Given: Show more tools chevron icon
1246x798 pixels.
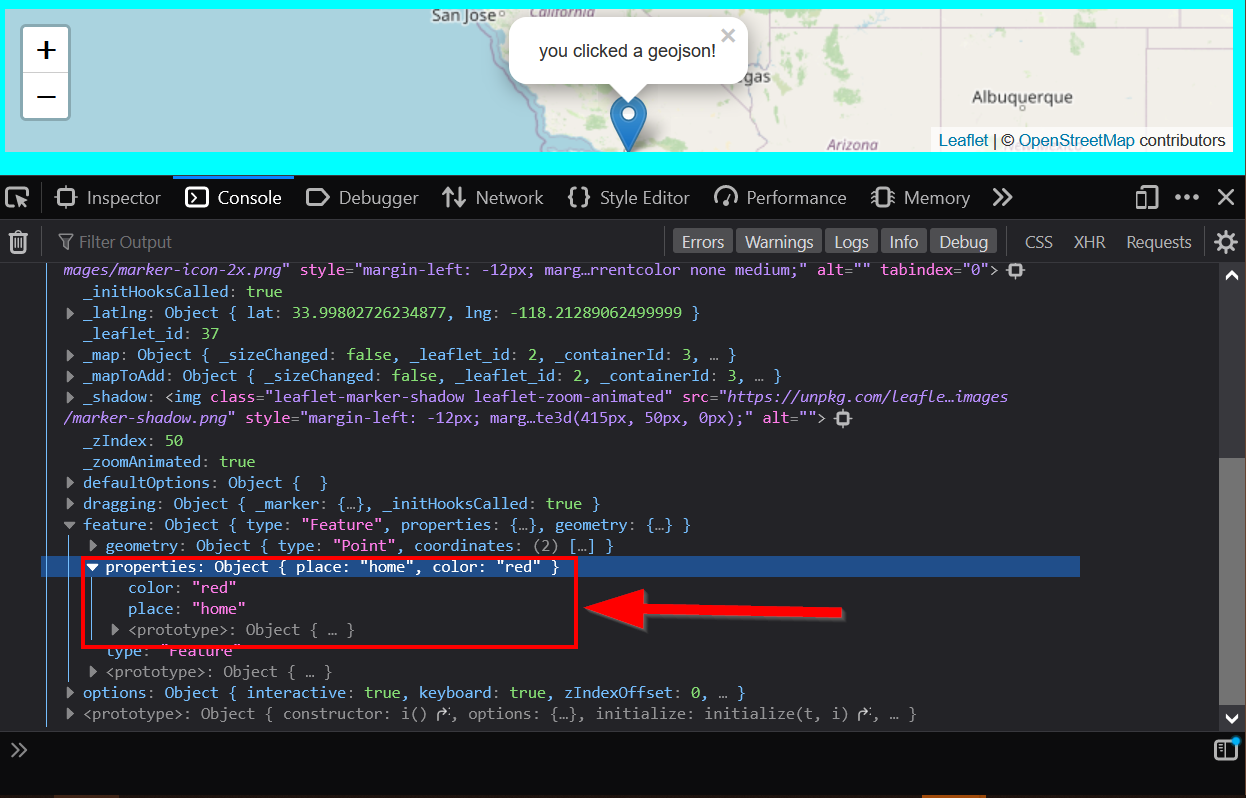Looking at the screenshot, I should [x=1002, y=198].
